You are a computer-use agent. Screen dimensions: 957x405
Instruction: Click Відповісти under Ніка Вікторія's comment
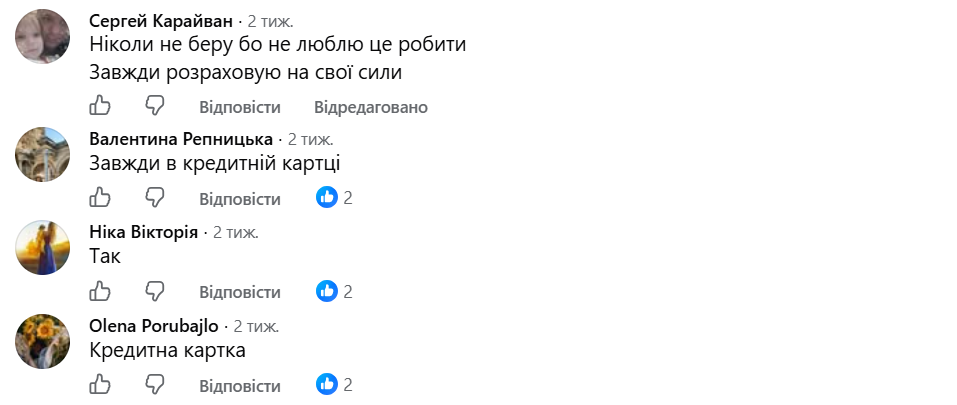[x=240, y=292]
